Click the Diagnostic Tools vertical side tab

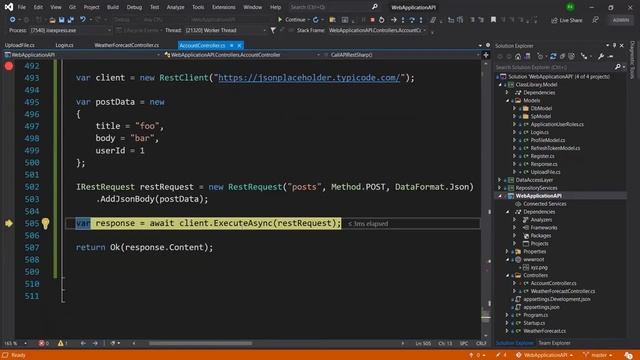pyautogui.click(x=633, y=60)
